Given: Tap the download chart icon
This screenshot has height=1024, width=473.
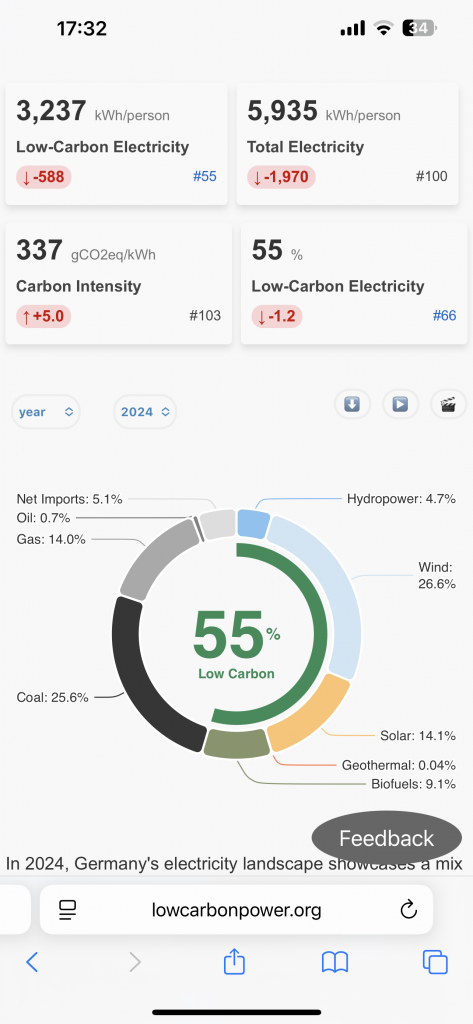Looking at the screenshot, I should pos(352,404).
